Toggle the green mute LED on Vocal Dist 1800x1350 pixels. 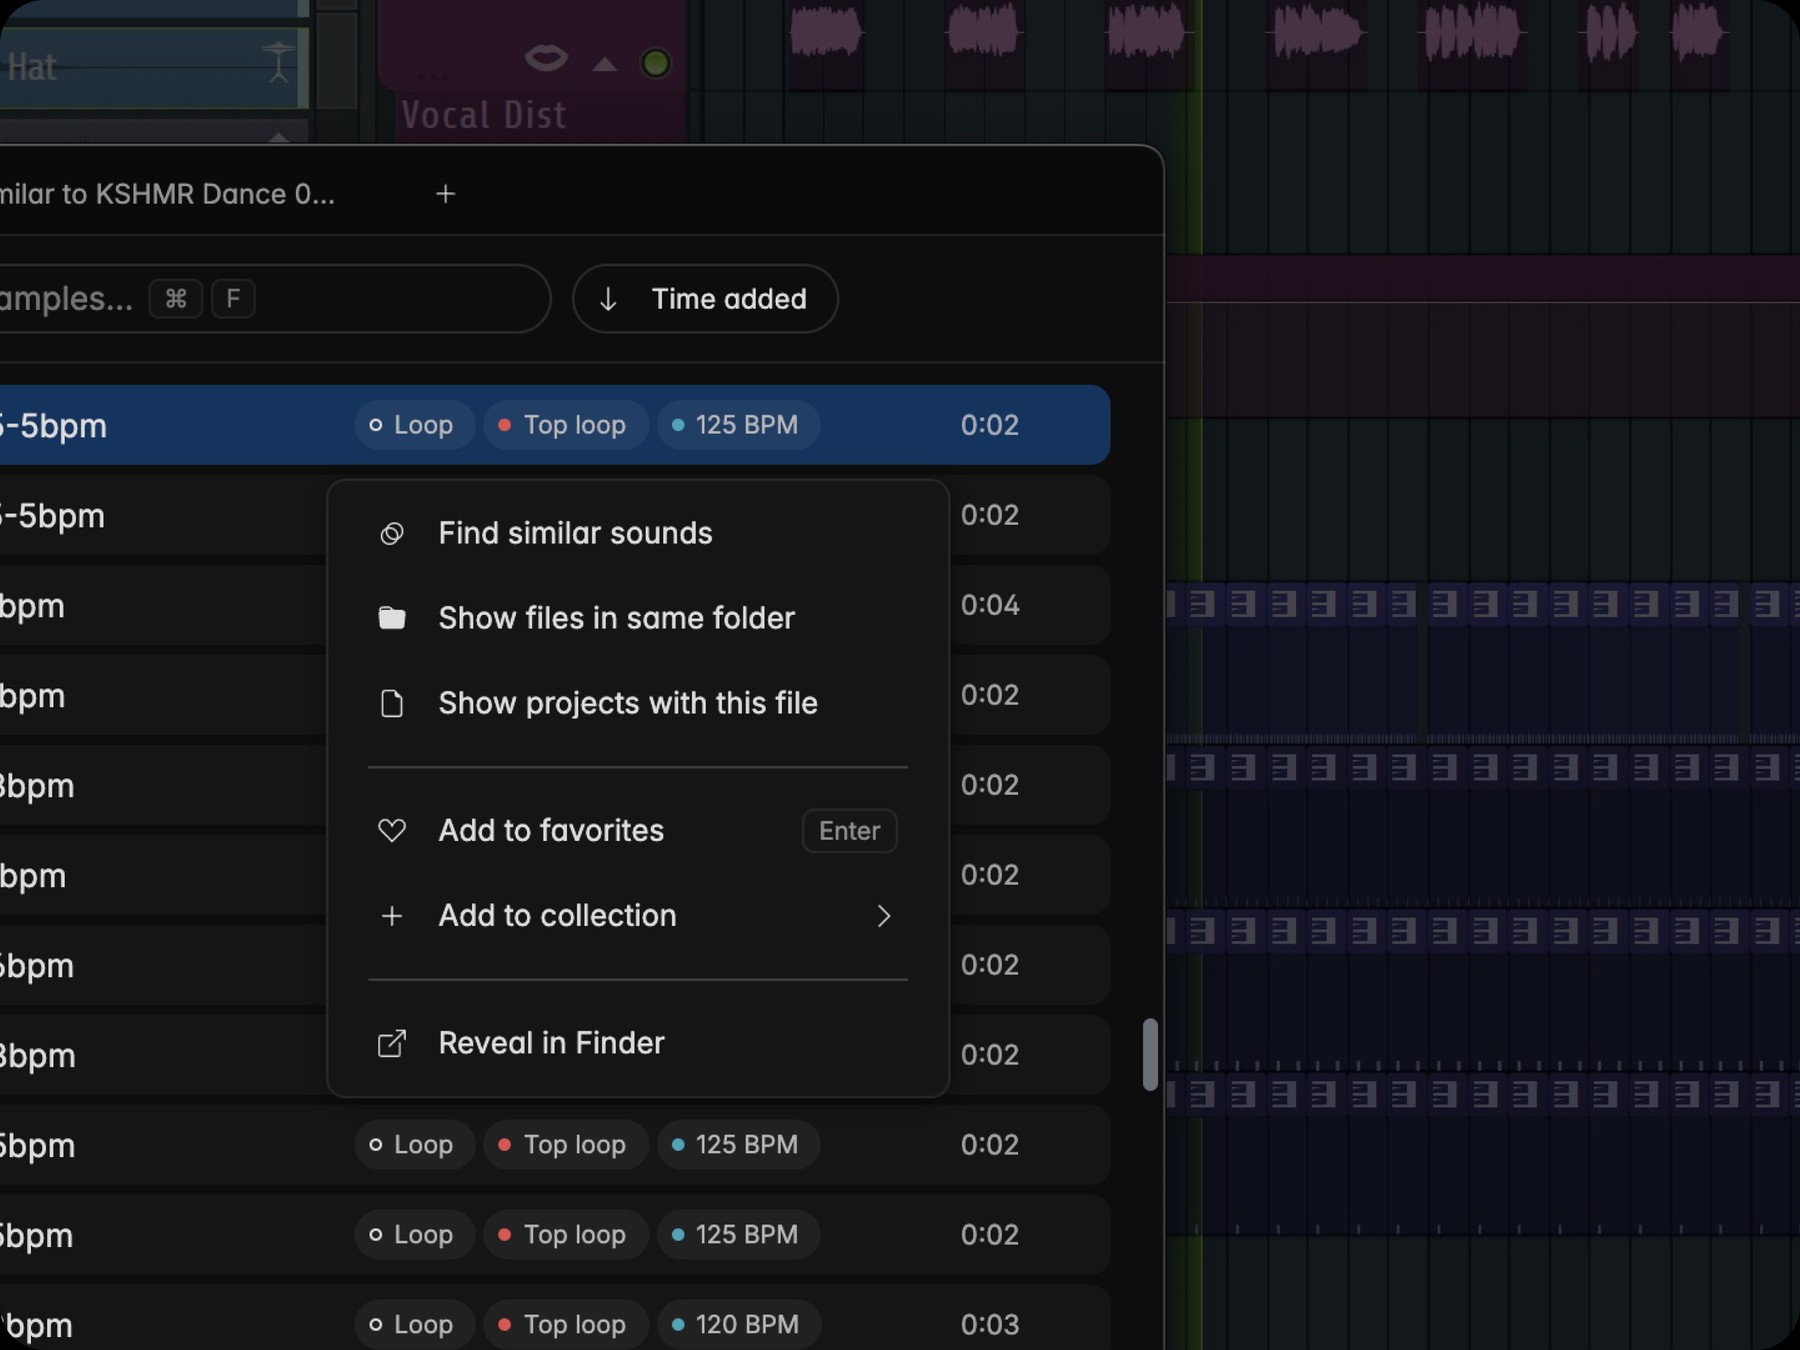(x=656, y=63)
